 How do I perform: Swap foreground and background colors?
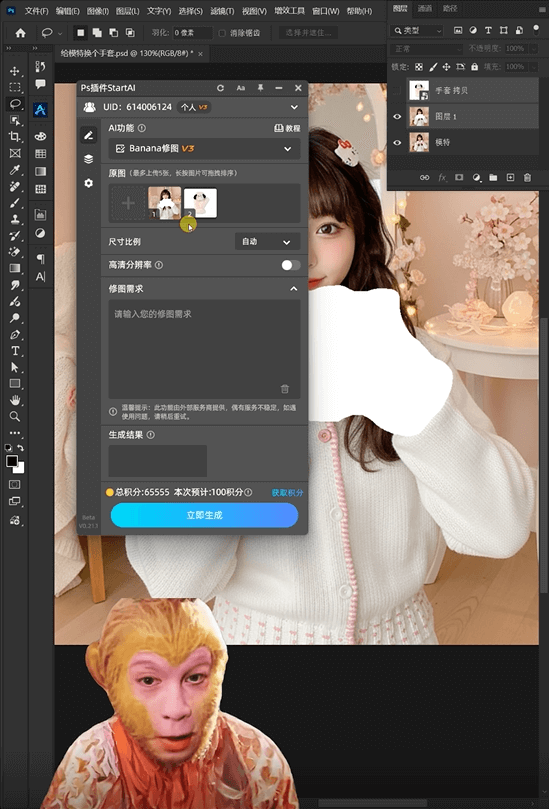coord(21,448)
